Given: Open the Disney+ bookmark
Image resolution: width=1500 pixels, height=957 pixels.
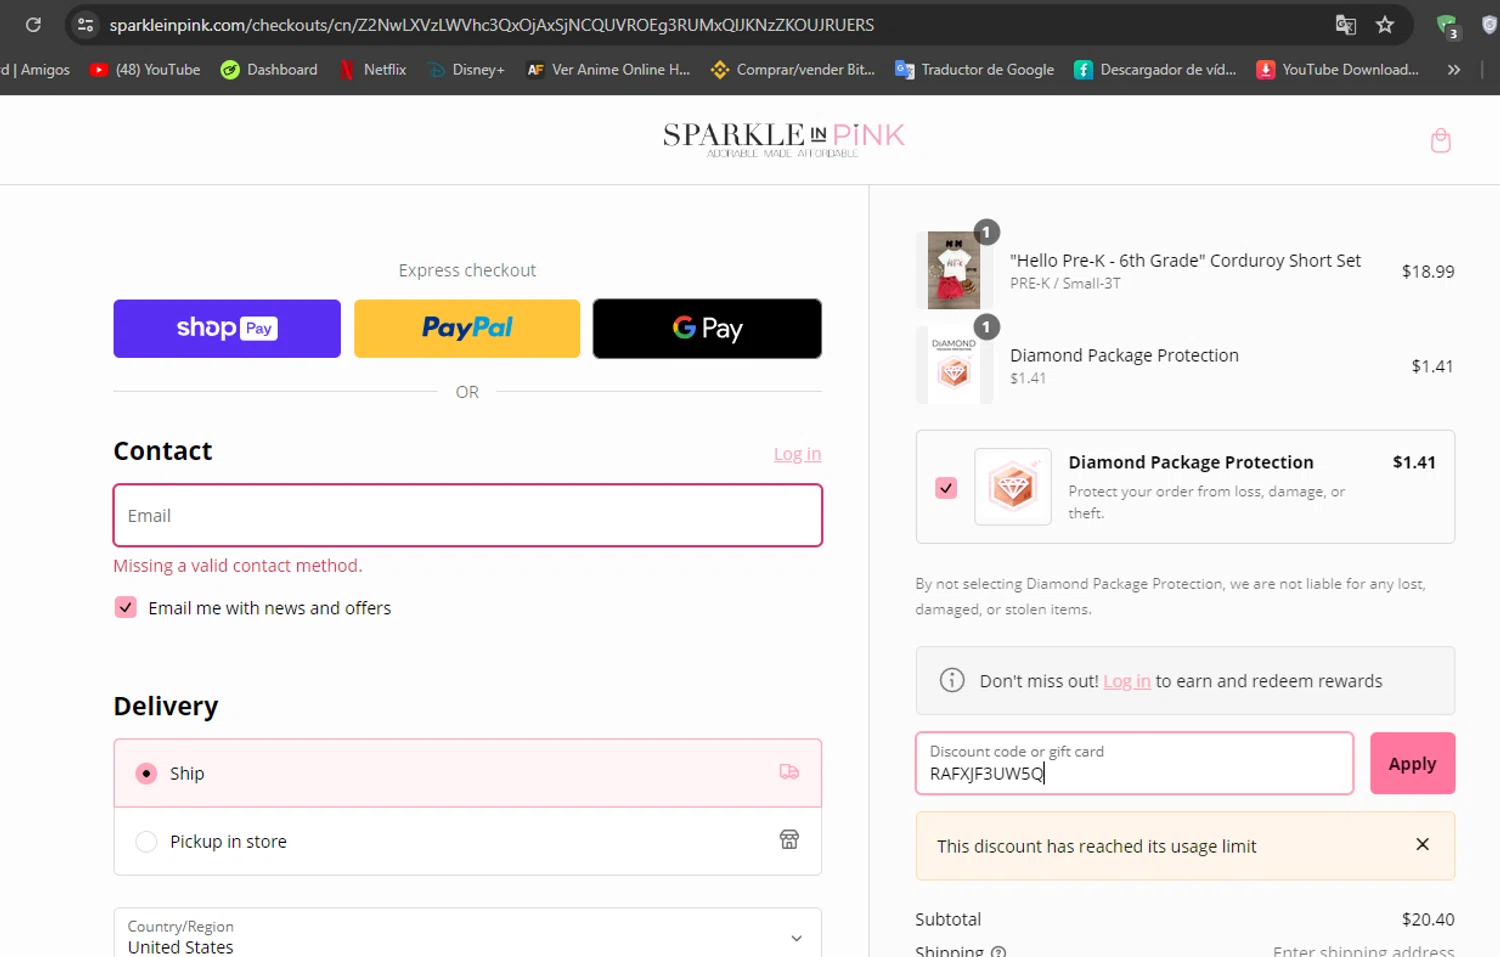Looking at the screenshot, I should coord(466,70).
